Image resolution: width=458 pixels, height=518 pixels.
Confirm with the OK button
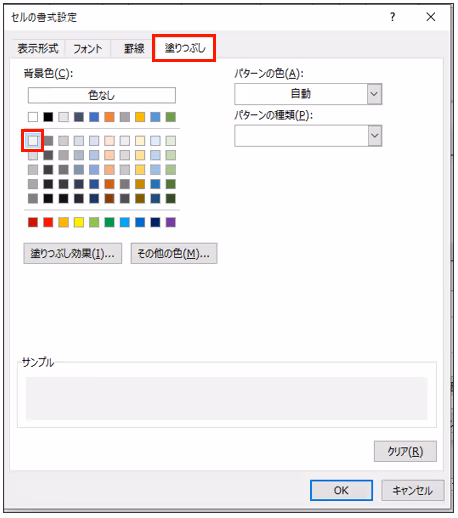tap(341, 490)
